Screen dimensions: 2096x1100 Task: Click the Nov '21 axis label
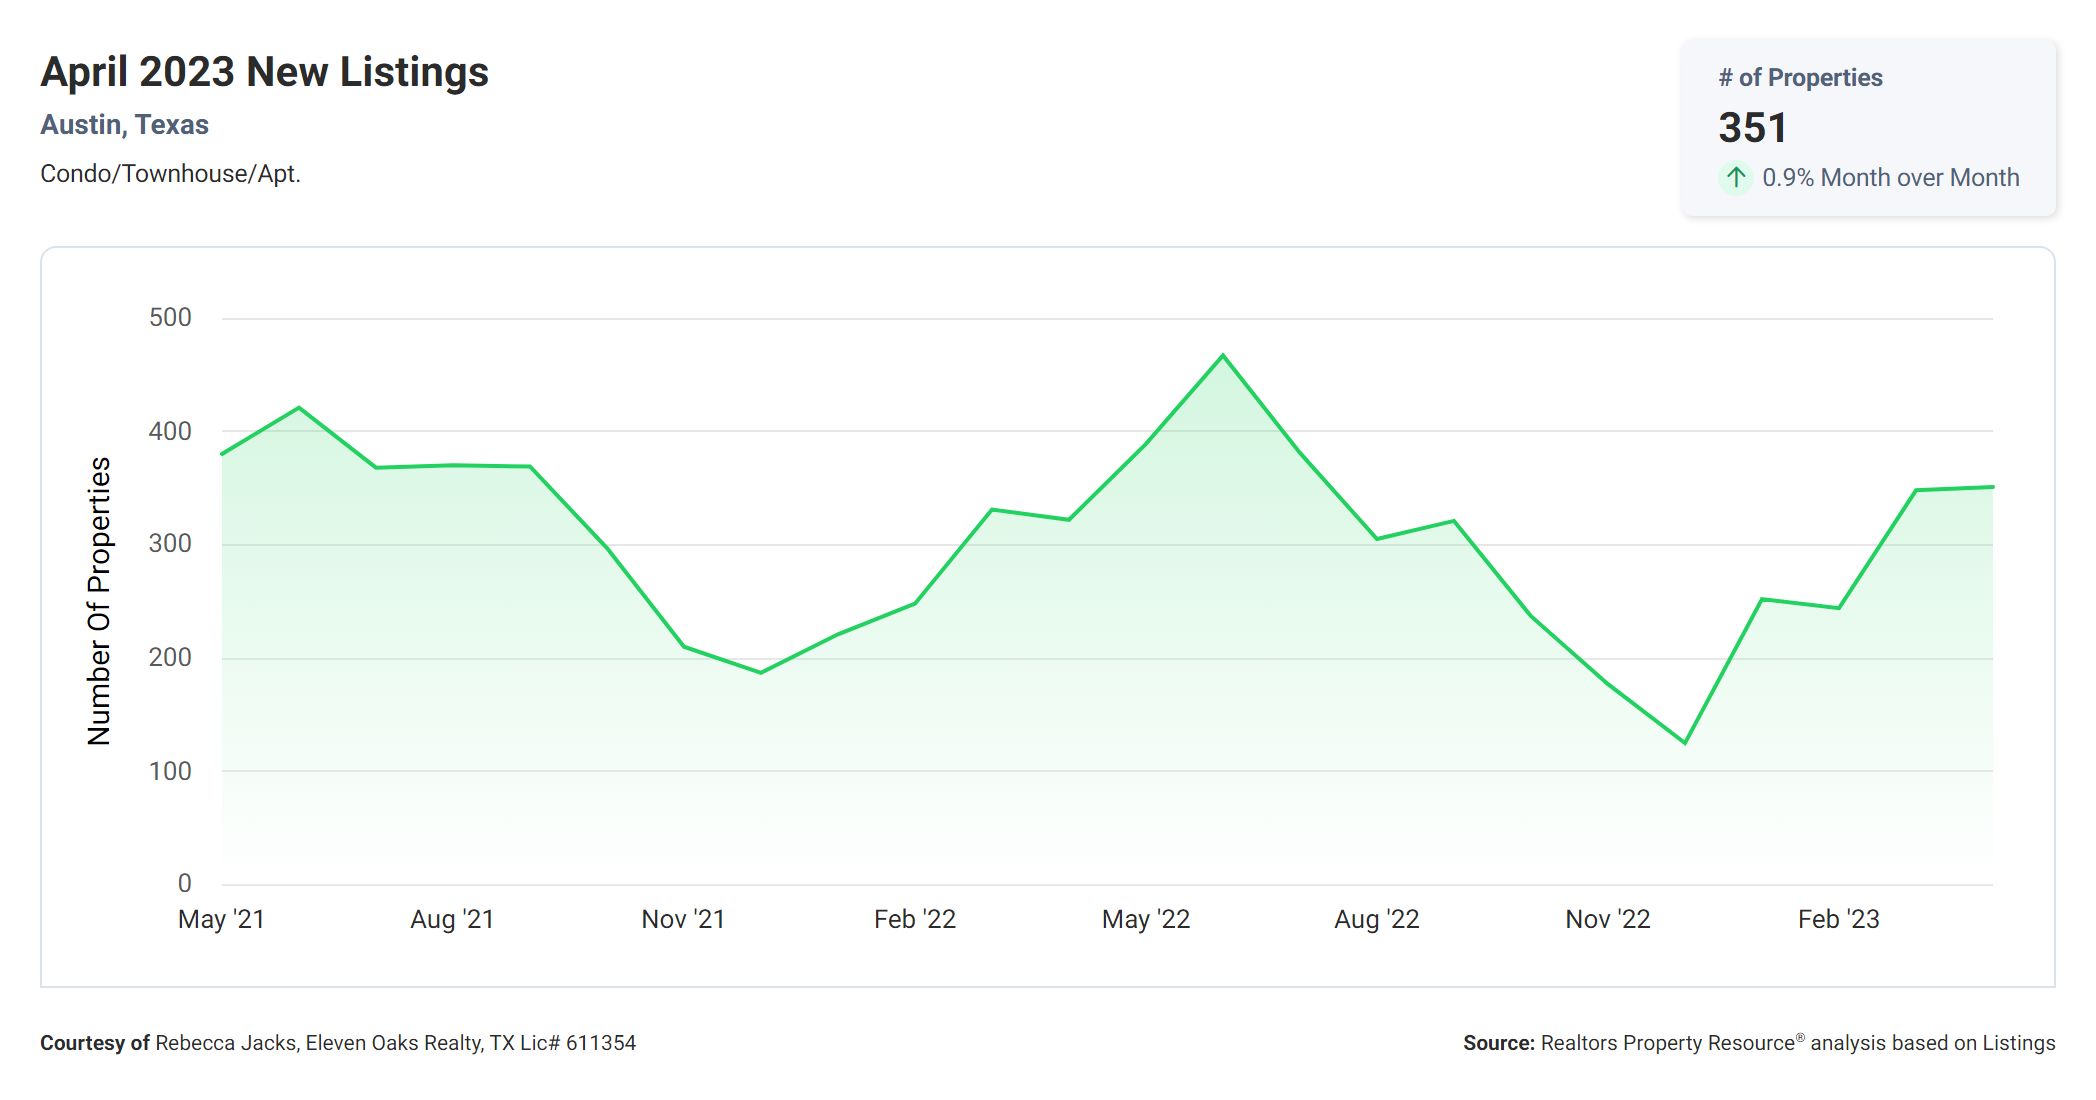tap(683, 919)
